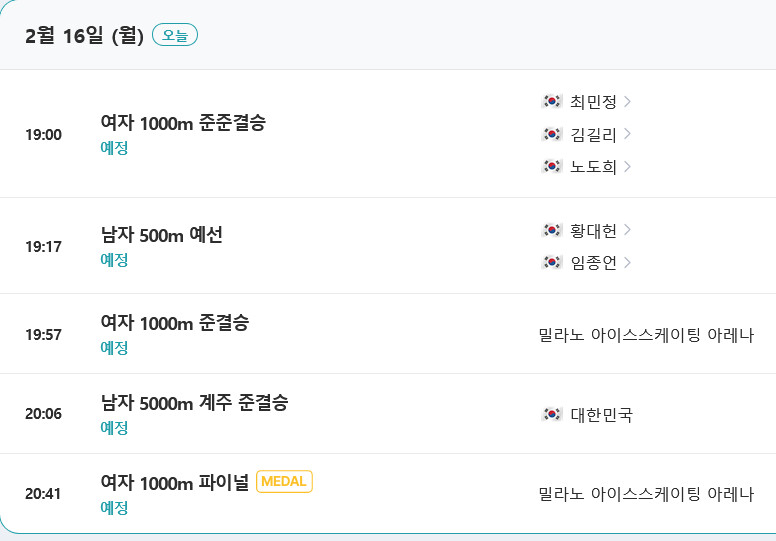Click athlete name 최민정
776x541 pixels.
pyautogui.click(x=592, y=101)
